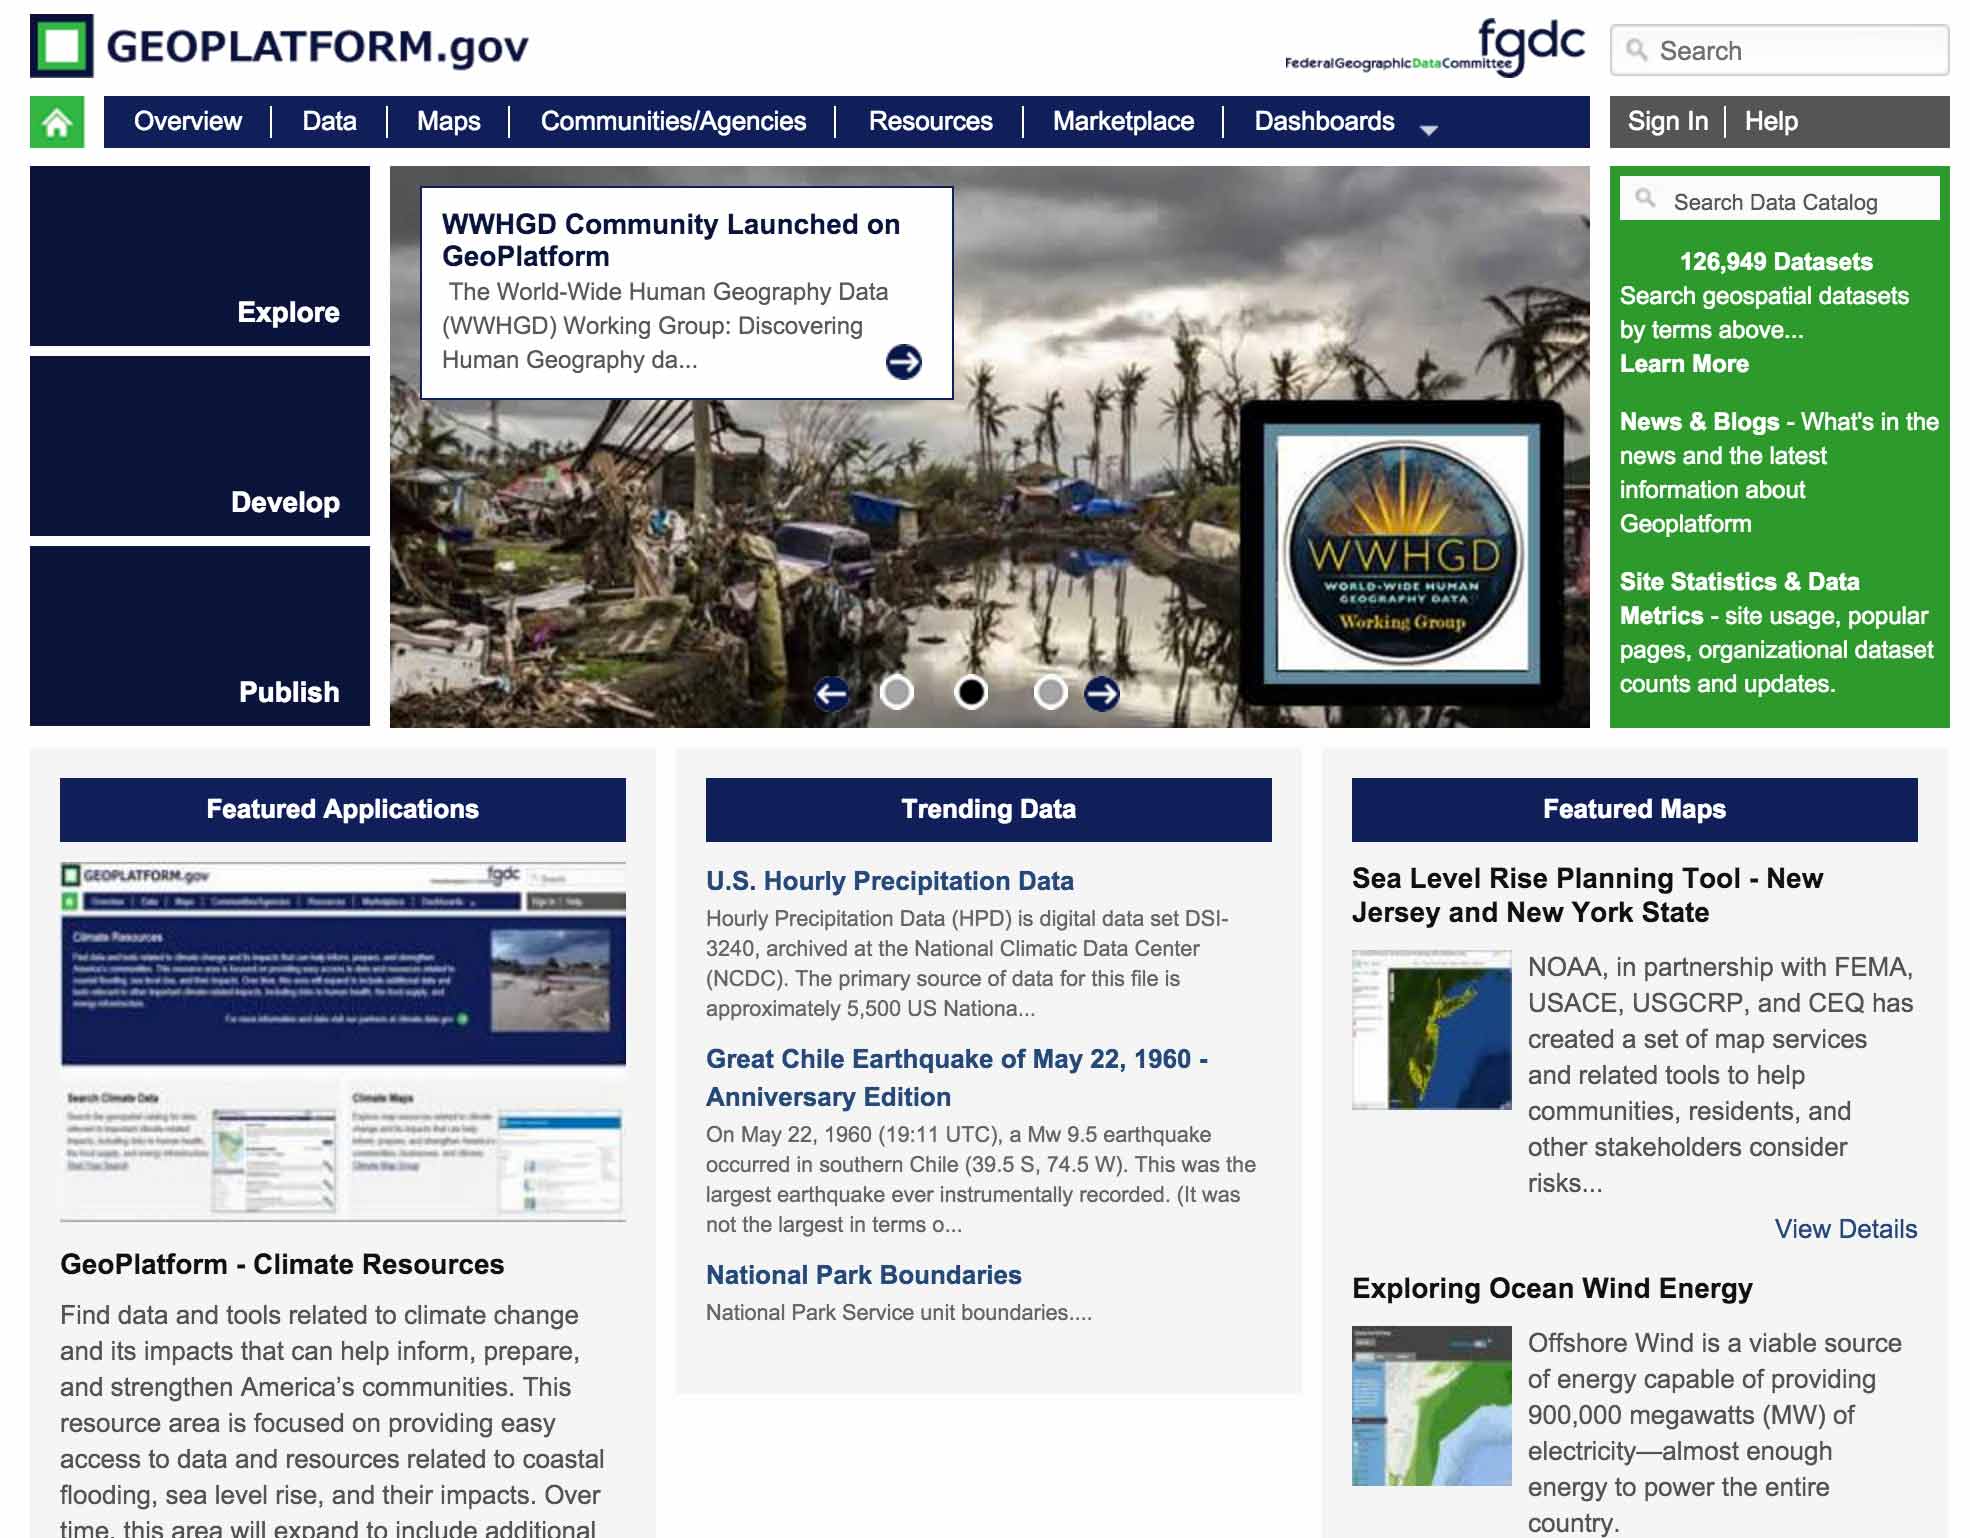The width and height of the screenshot is (1970, 1538).
Task: Select the third carousel slide dot
Action: [x=1050, y=692]
